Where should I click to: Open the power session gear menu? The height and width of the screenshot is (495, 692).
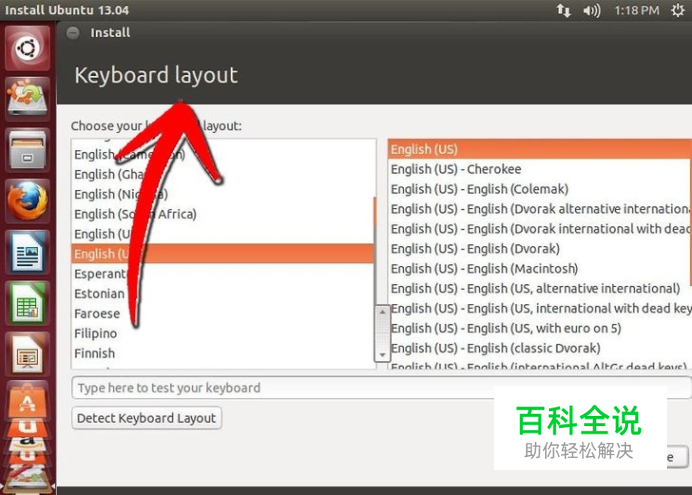click(678, 10)
